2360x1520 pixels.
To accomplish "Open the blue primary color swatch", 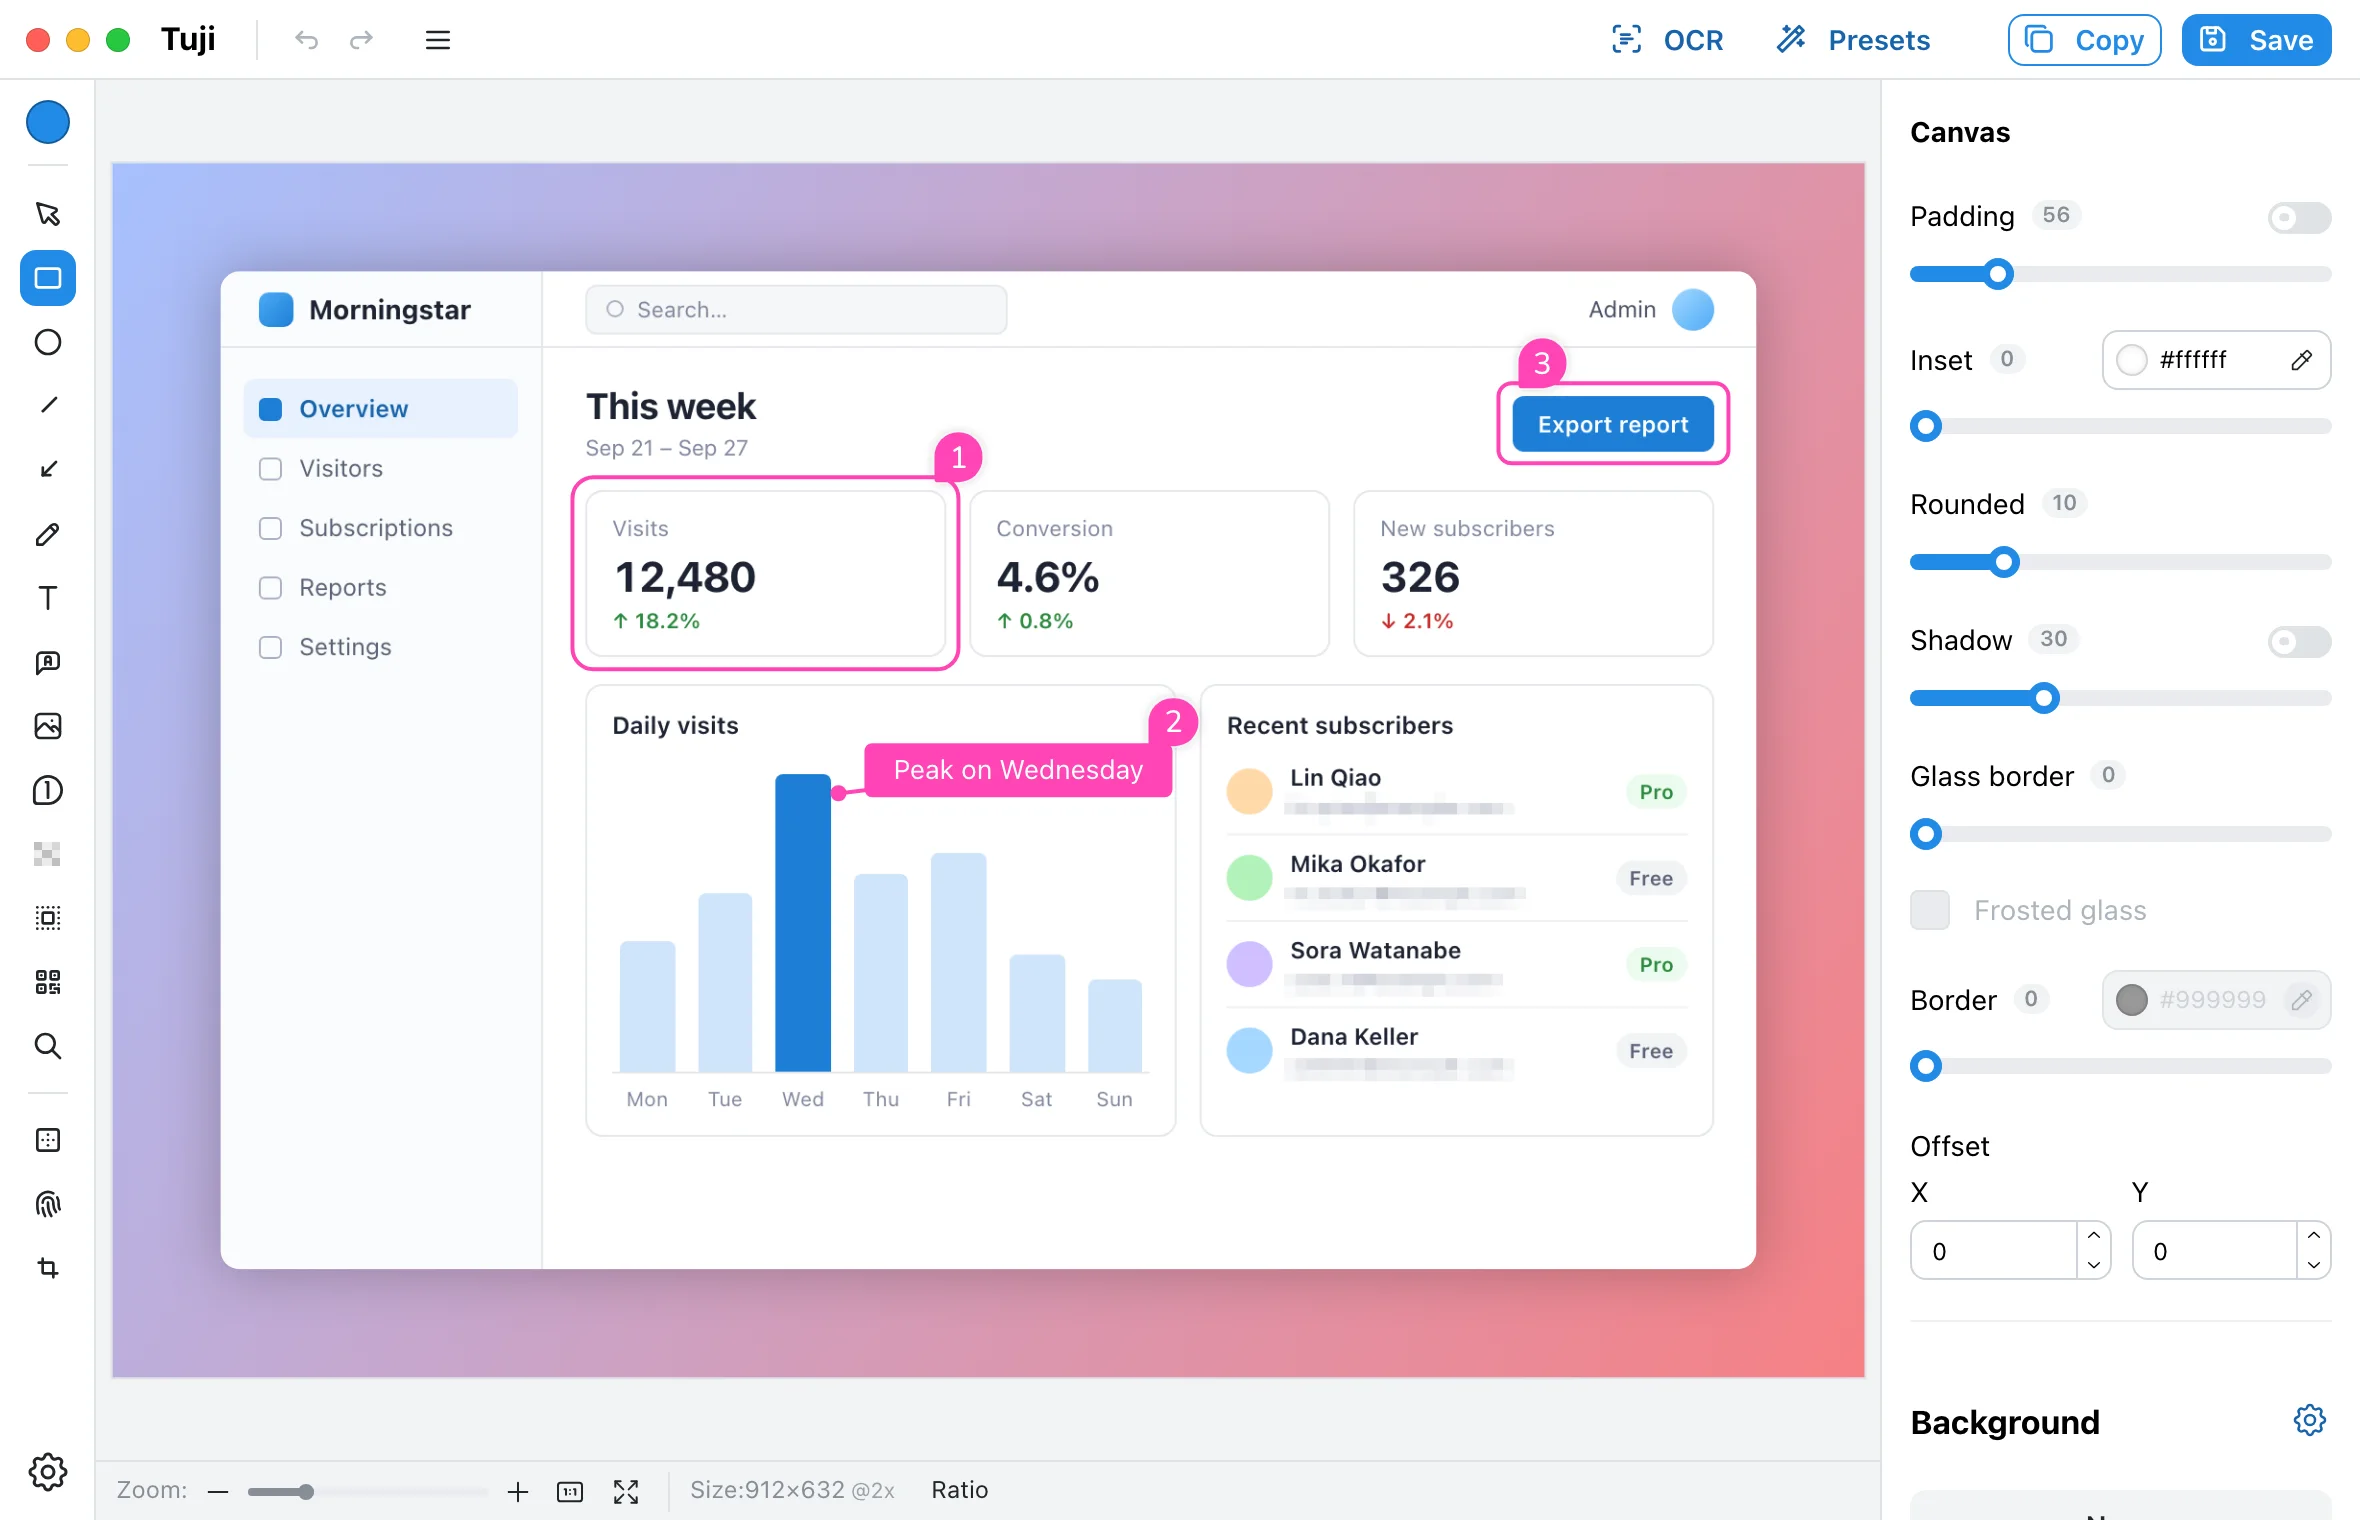I will (x=47, y=122).
